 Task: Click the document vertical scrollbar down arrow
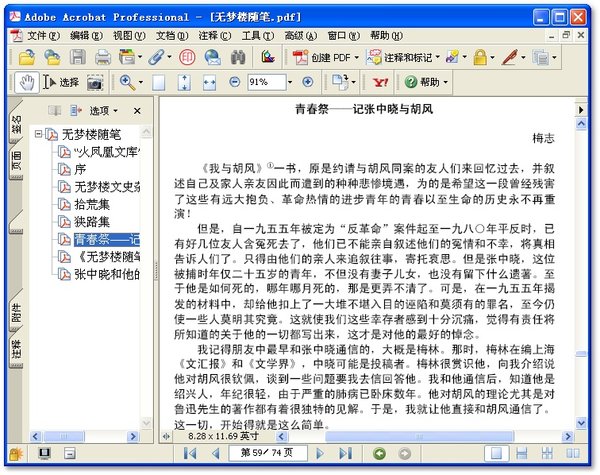coord(581,423)
